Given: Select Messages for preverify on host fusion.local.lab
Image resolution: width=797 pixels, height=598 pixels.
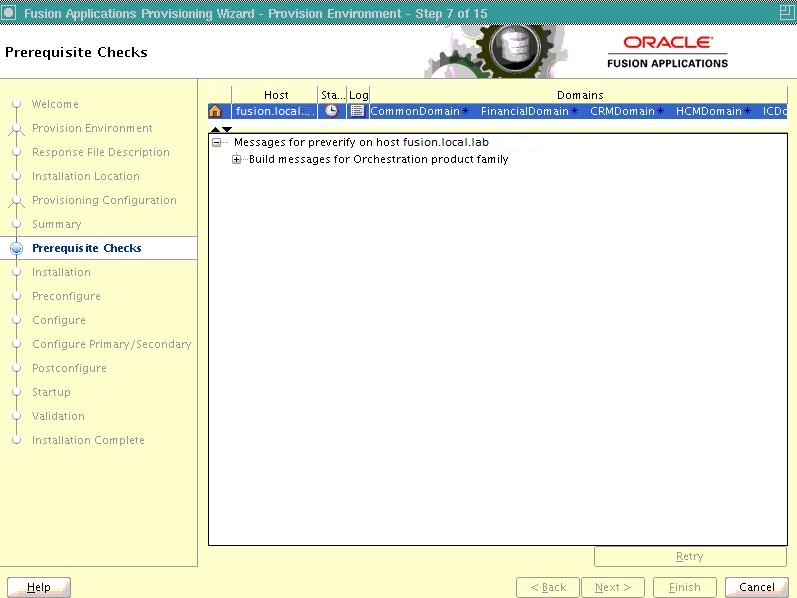Looking at the screenshot, I should (361, 142).
